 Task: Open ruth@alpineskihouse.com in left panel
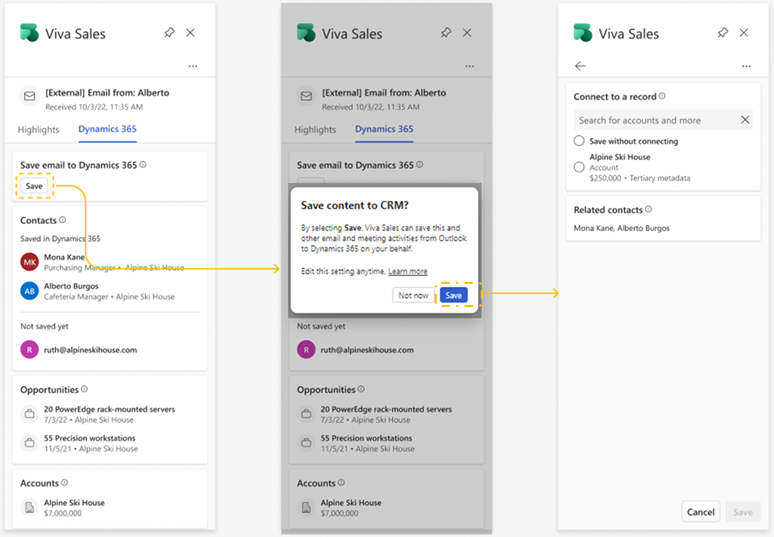coord(90,350)
